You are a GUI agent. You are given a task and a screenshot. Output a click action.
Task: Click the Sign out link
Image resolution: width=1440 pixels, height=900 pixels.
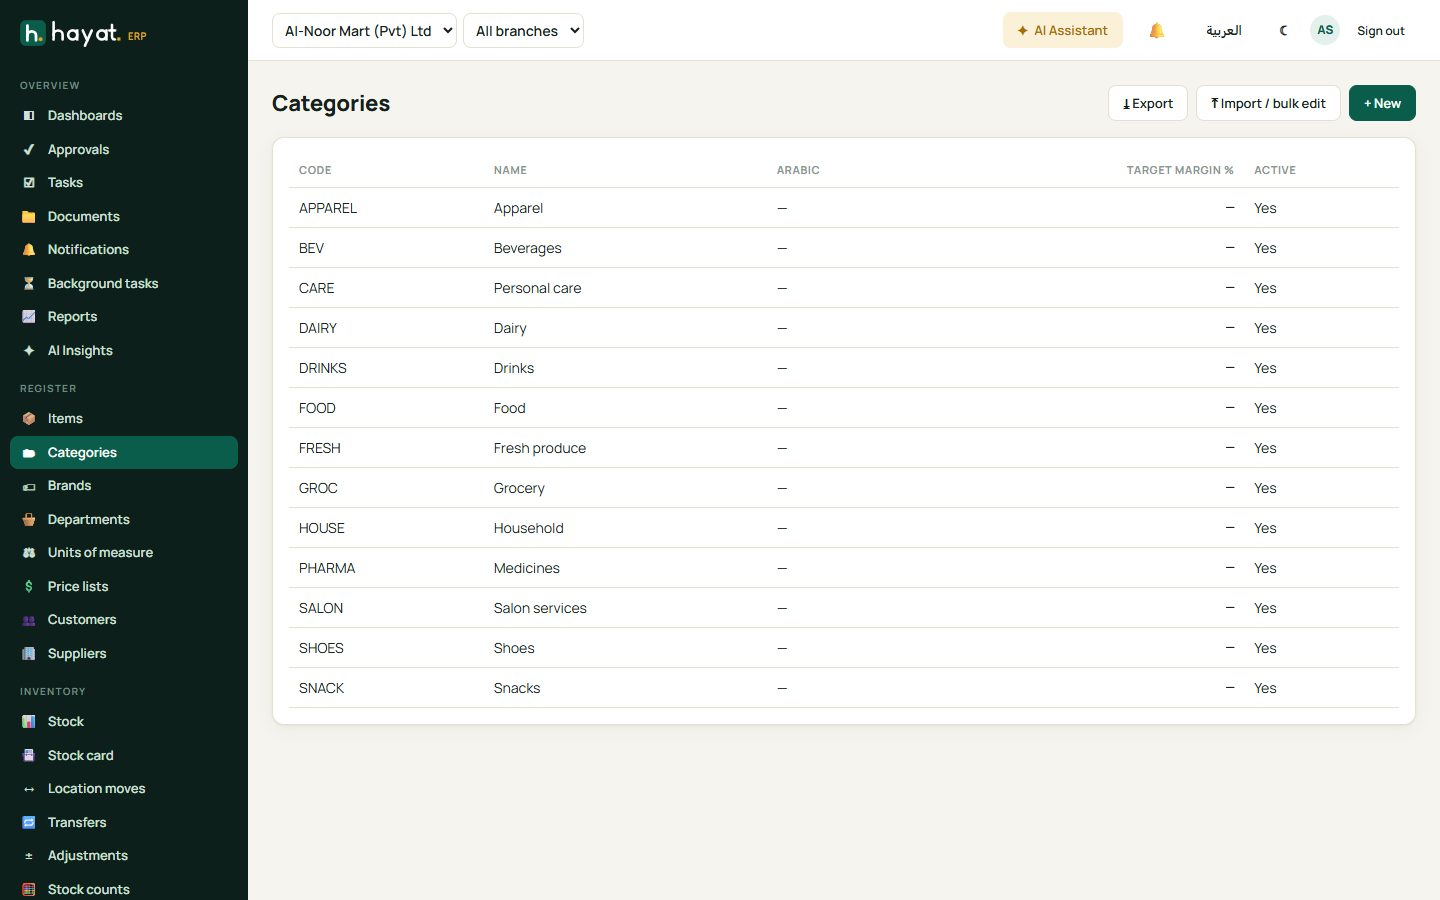[1381, 31]
